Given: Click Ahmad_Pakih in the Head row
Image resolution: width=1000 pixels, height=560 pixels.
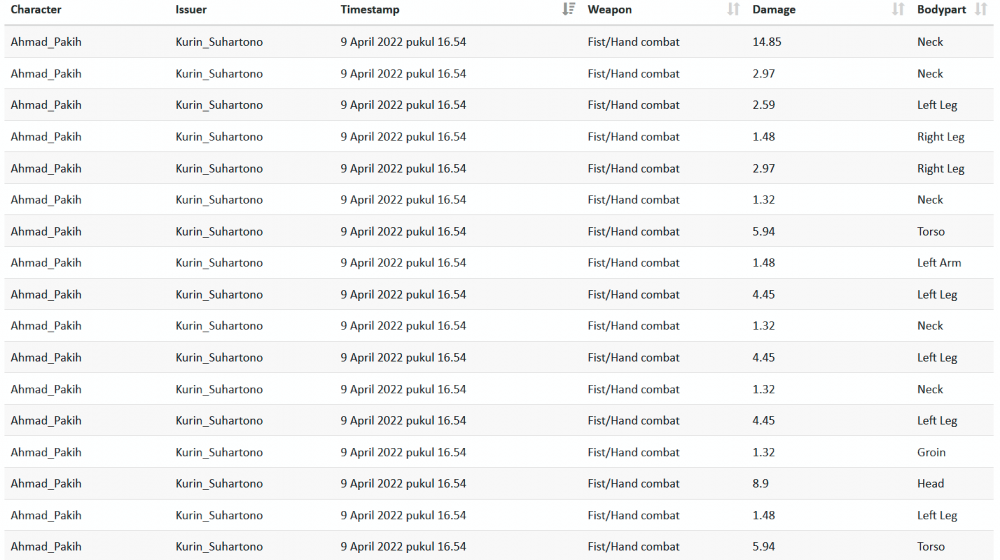Looking at the screenshot, I should (x=46, y=483).
